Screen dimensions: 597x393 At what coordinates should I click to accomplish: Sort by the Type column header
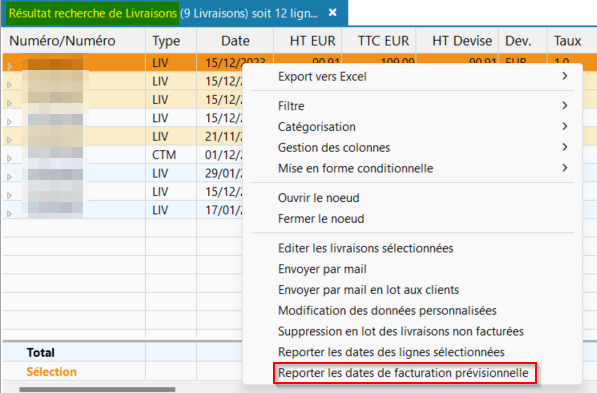point(171,41)
